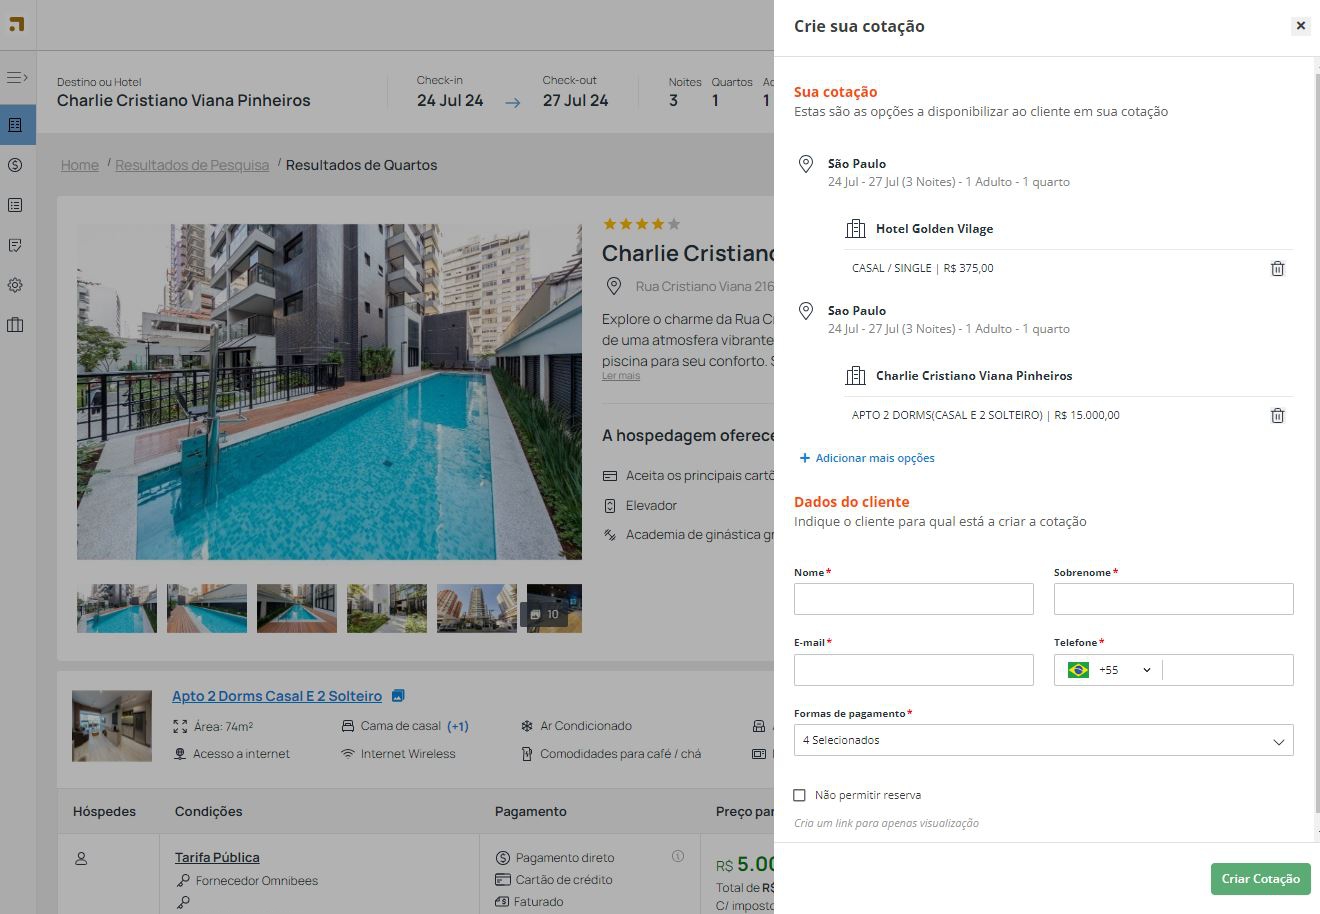Viewport: 1320px width, 914px height.
Task: Click the room photo icon beside Apto 2 Dorms
Action: tap(398, 696)
